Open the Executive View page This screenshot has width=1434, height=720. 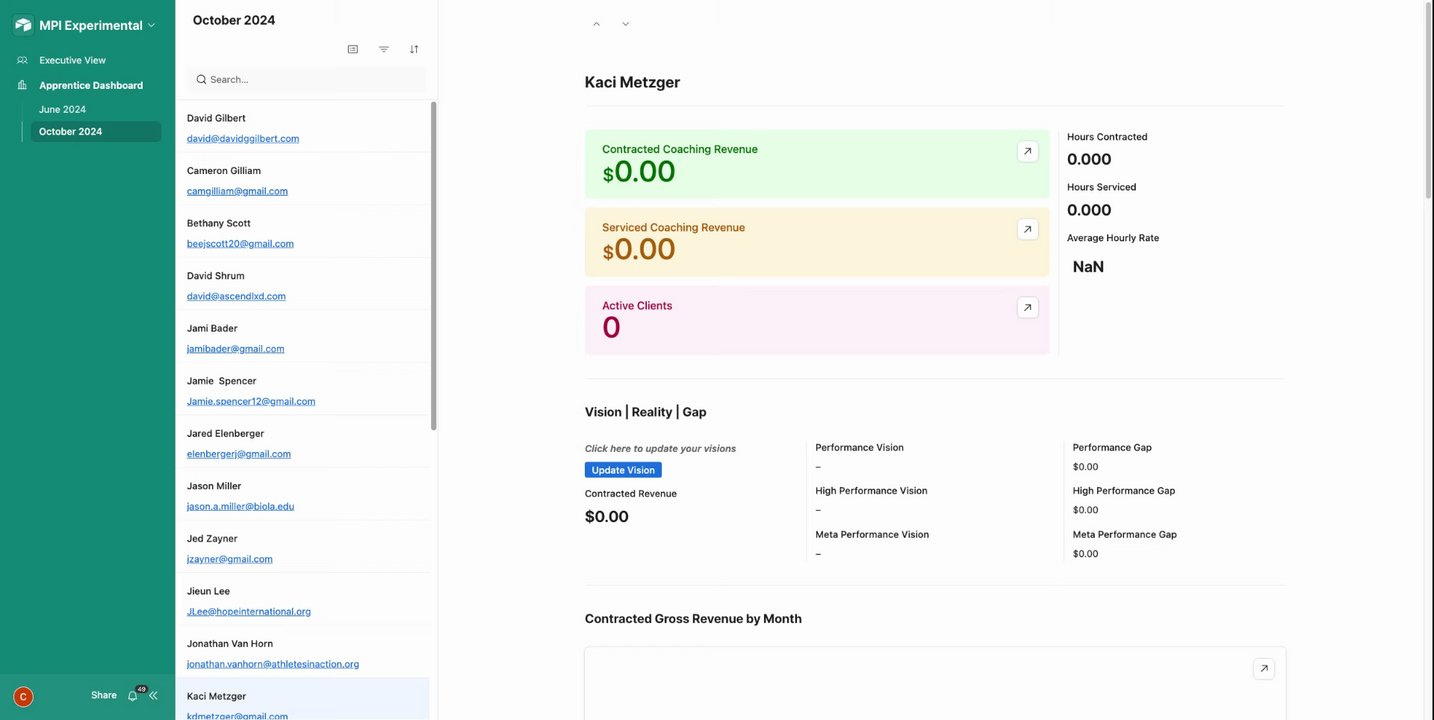(72, 60)
